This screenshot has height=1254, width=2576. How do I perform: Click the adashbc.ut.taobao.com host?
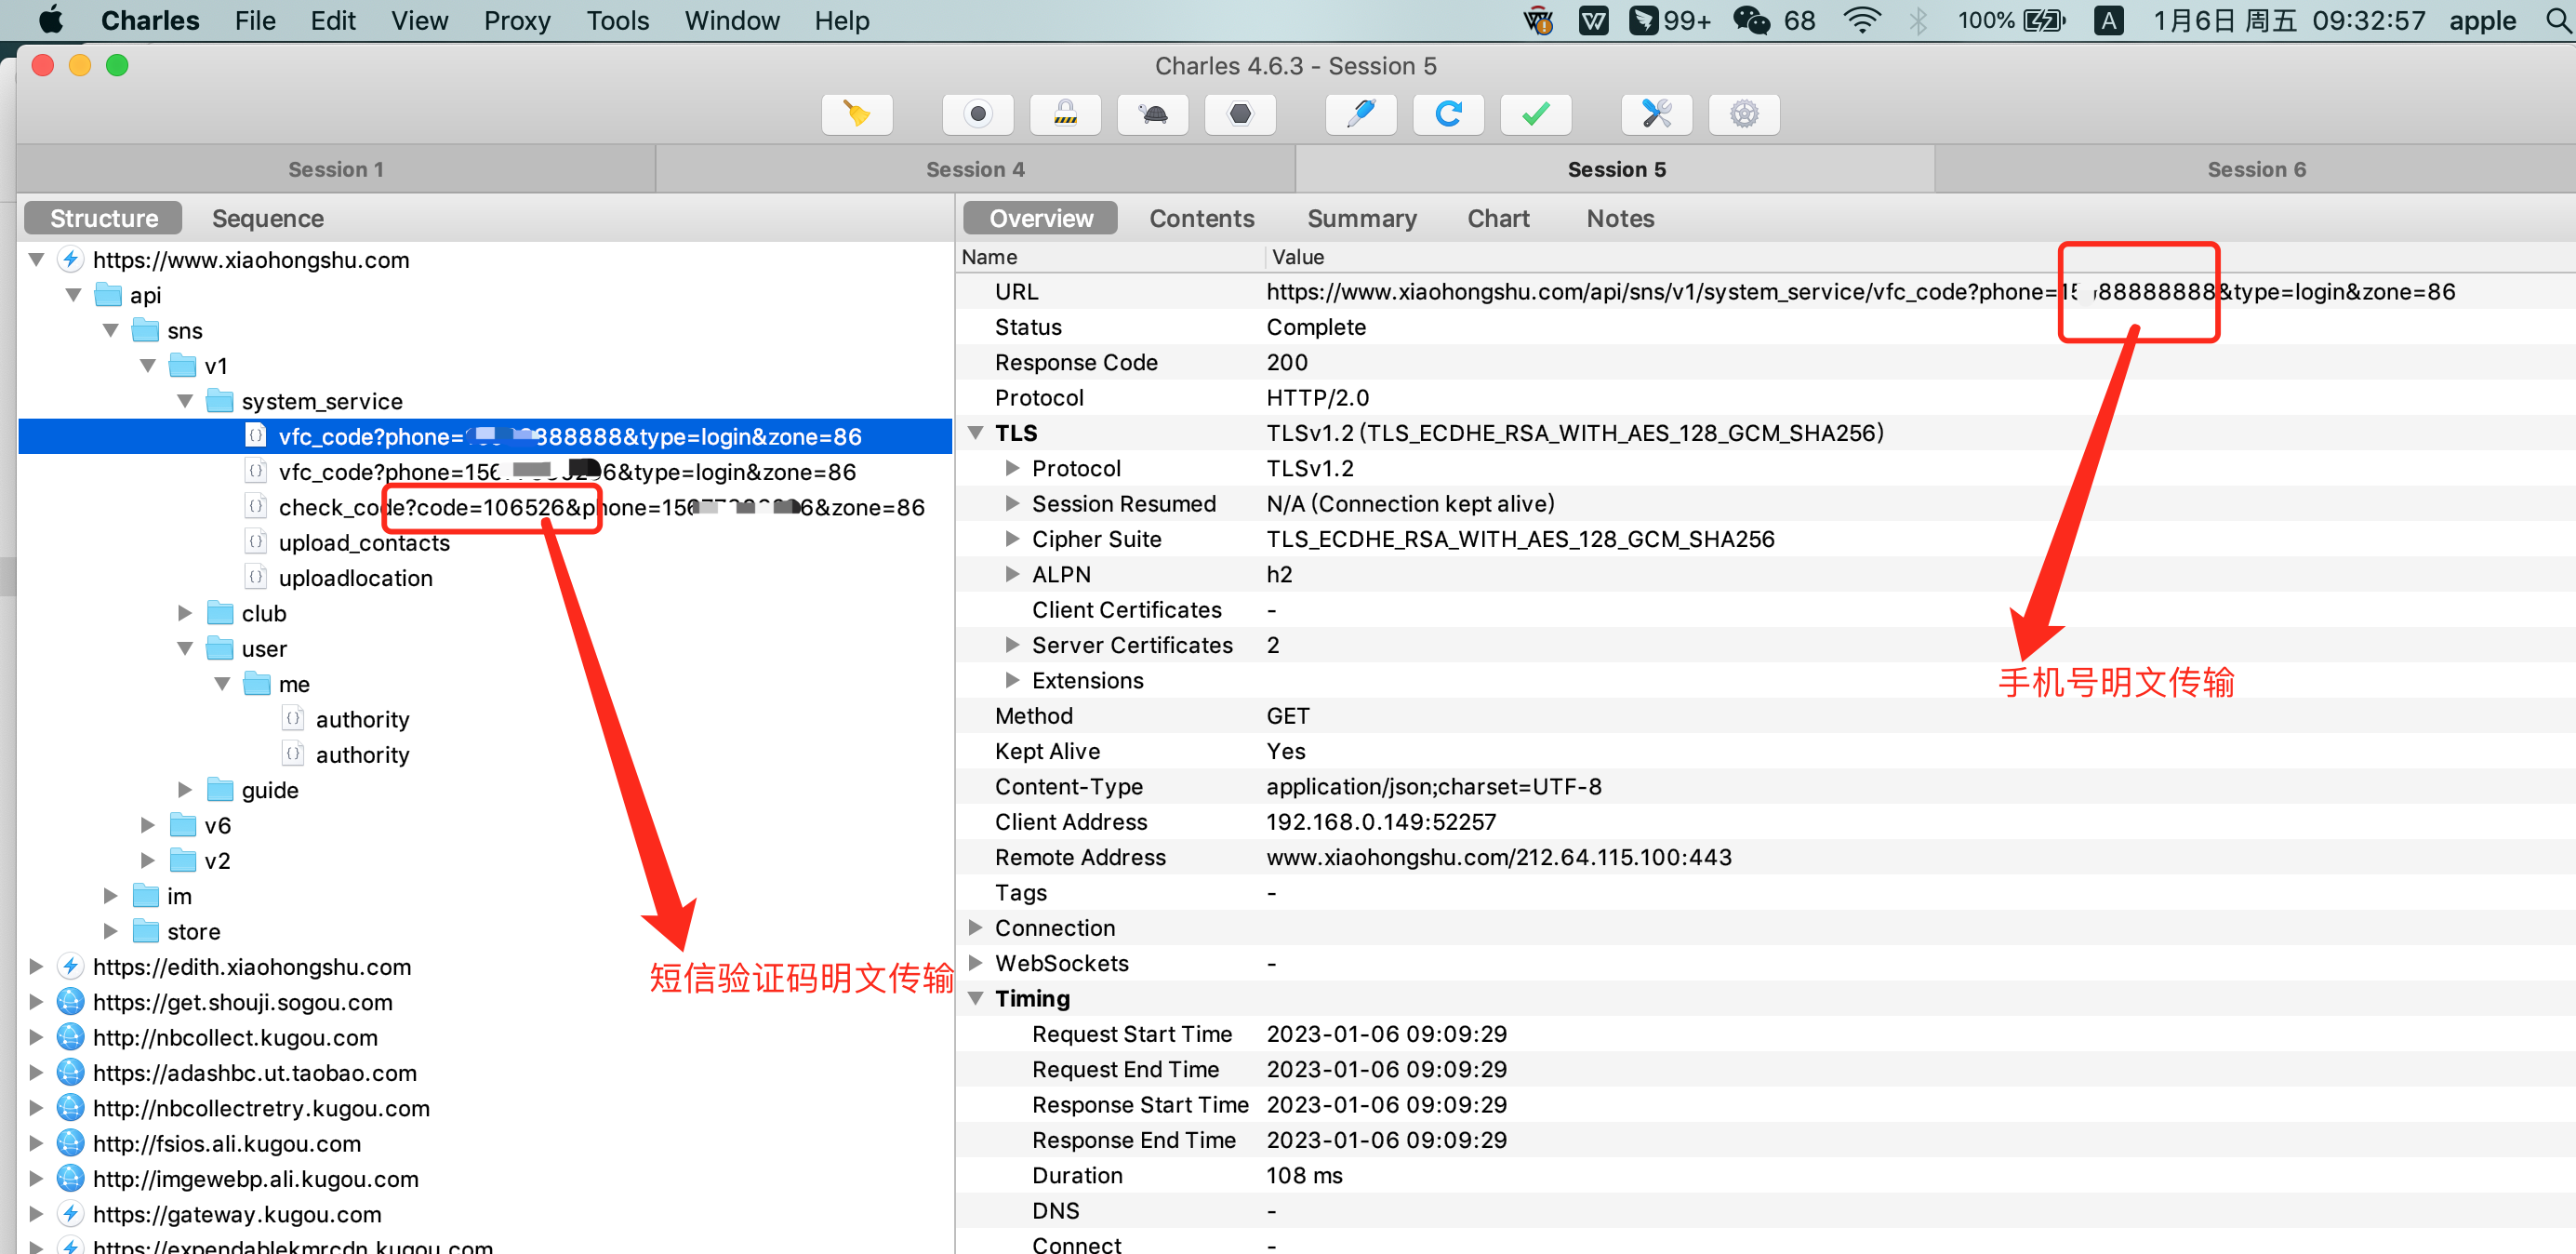point(255,1073)
